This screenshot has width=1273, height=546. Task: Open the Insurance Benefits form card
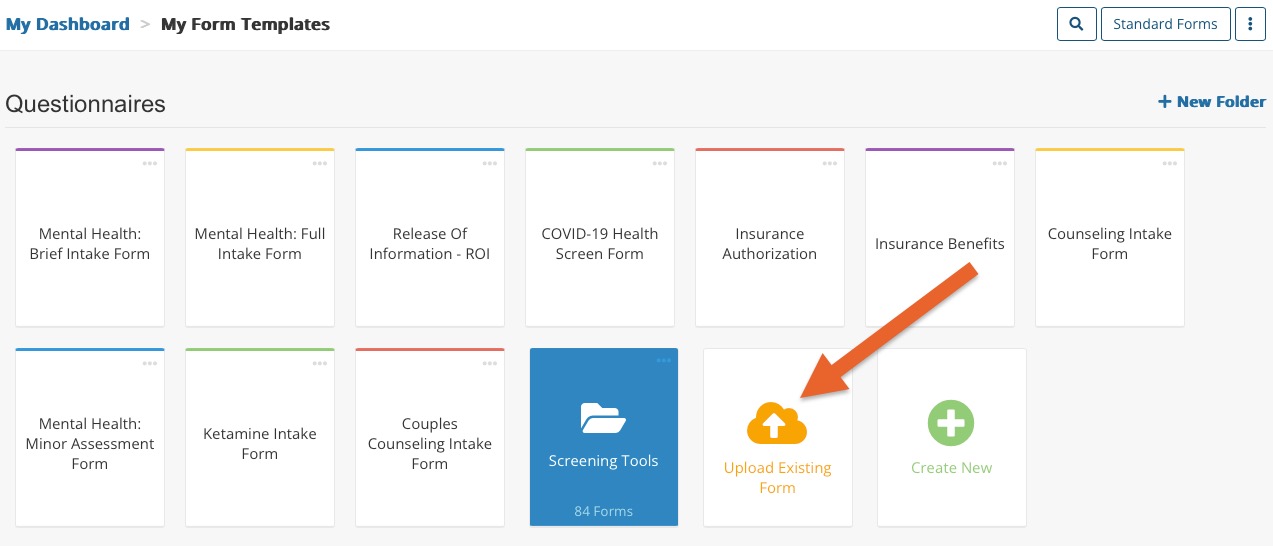[x=940, y=238]
